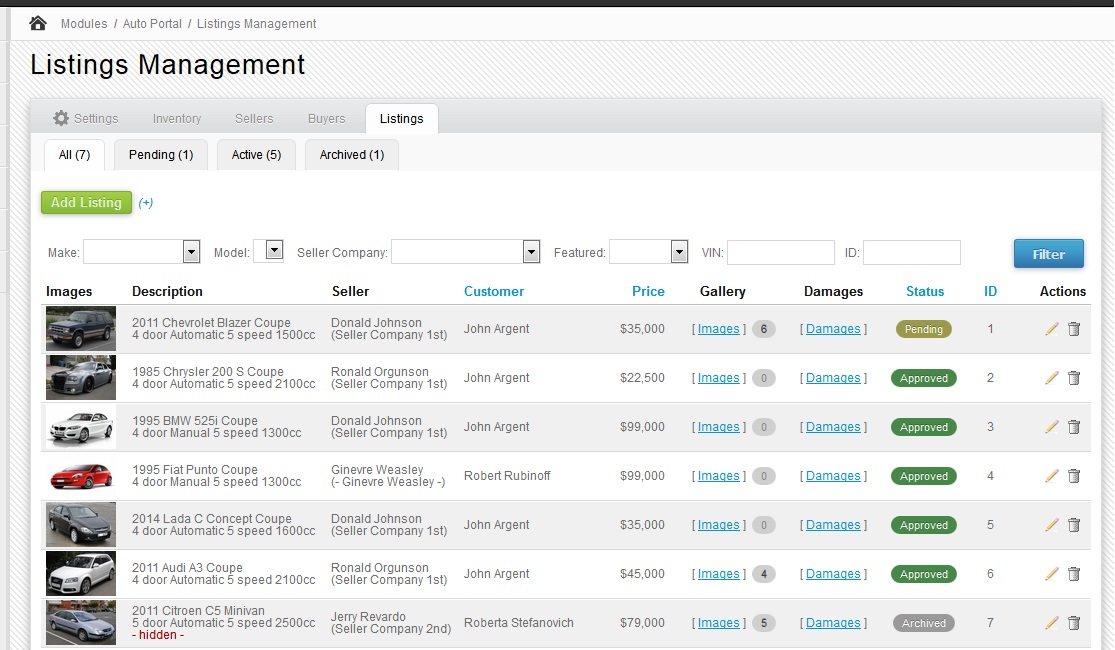The height and width of the screenshot is (650, 1115).
Task: Click the home icon in breadcrumb
Action: click(38, 23)
